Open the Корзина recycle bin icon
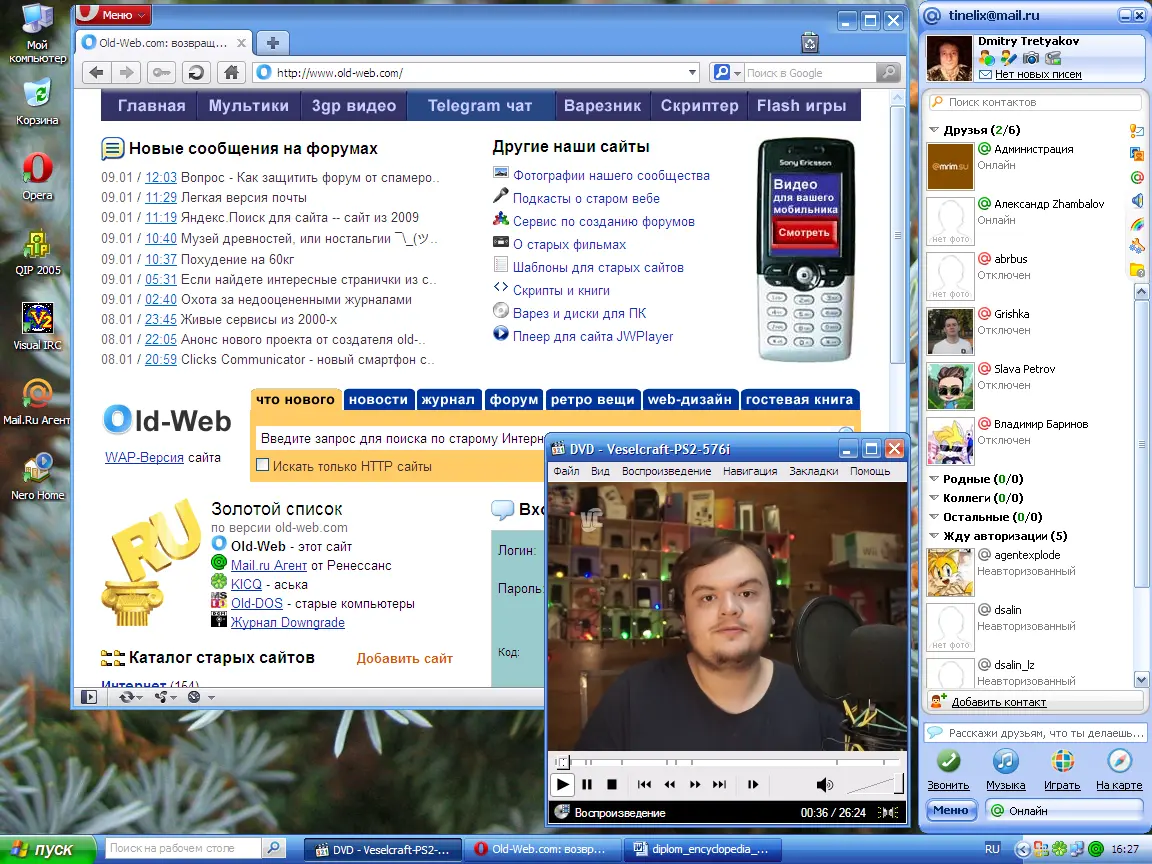This screenshot has height=864, width=1152. (x=37, y=103)
